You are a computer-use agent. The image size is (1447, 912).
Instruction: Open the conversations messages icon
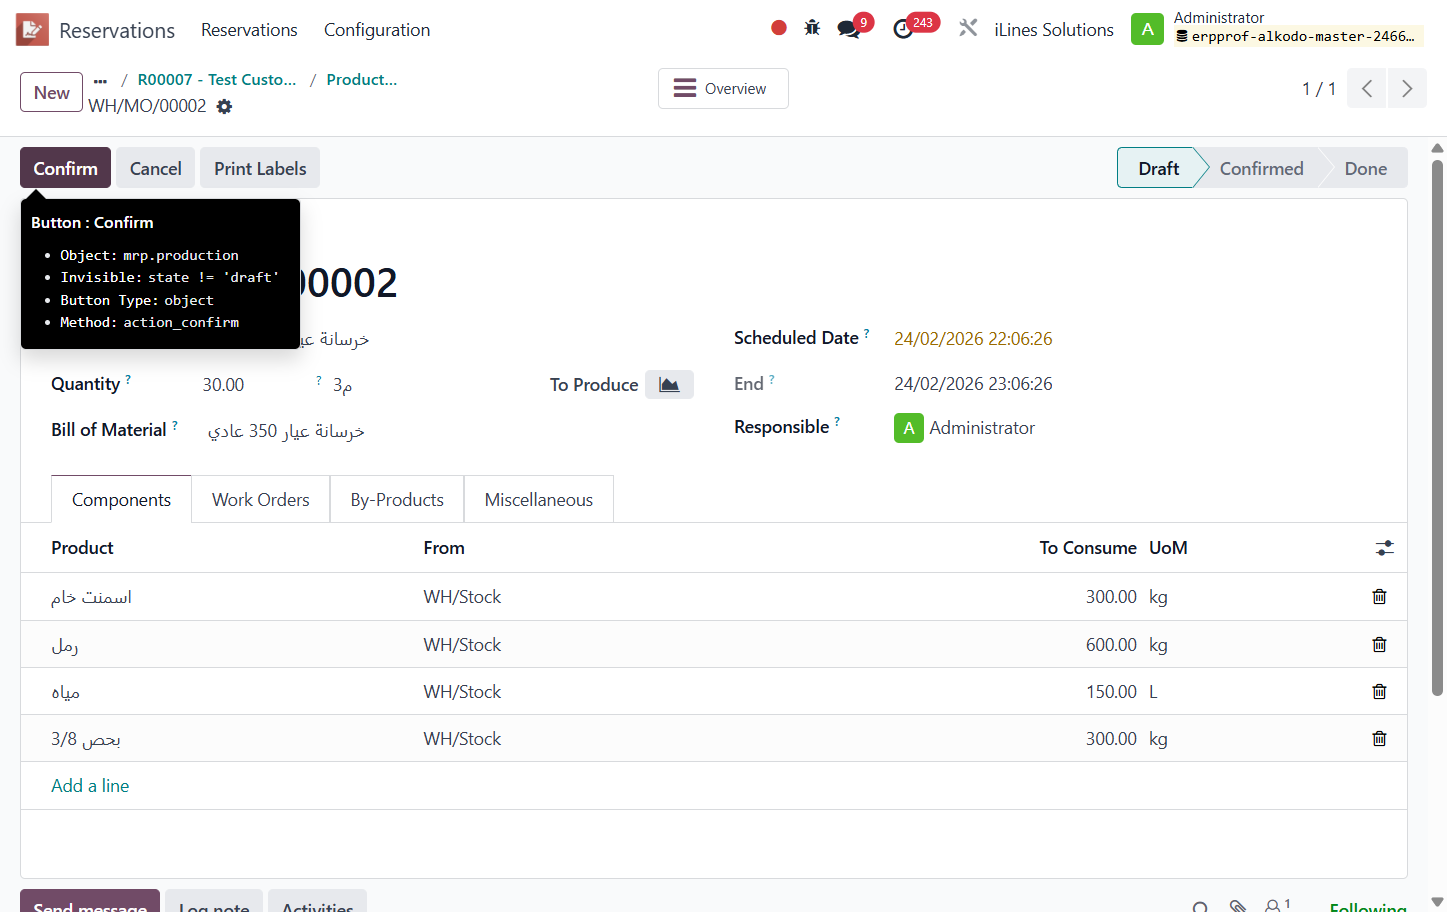click(x=849, y=28)
